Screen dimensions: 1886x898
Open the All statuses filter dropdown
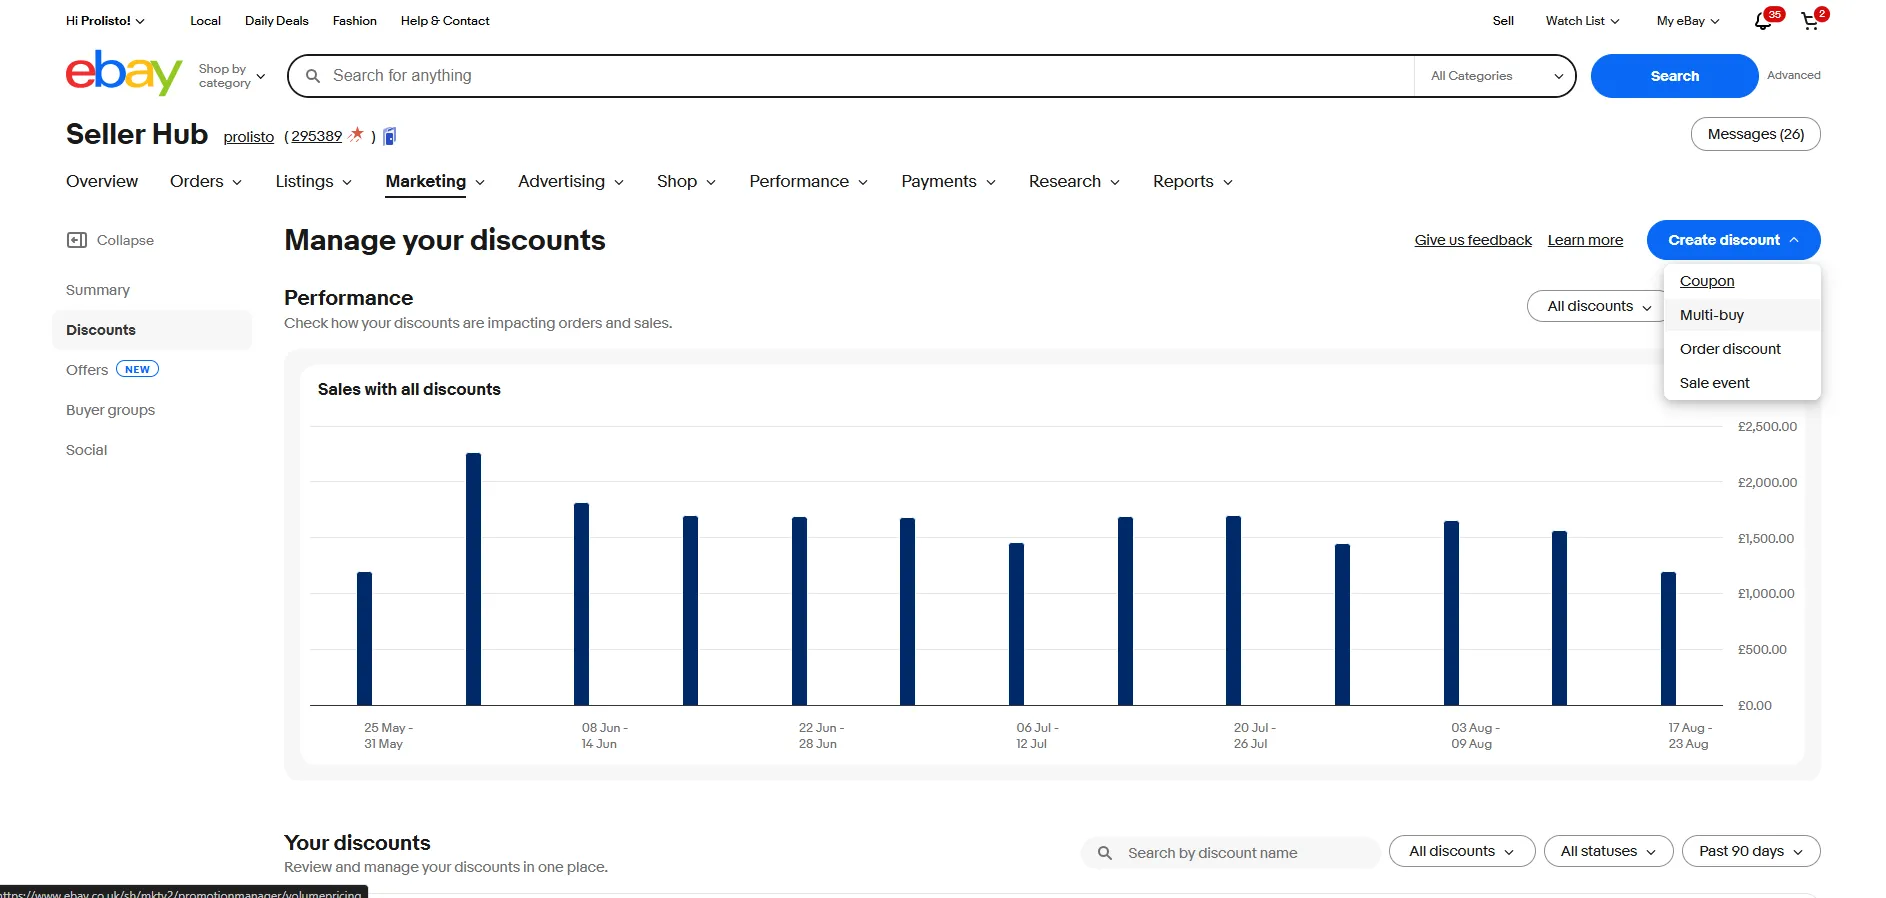(x=1608, y=852)
